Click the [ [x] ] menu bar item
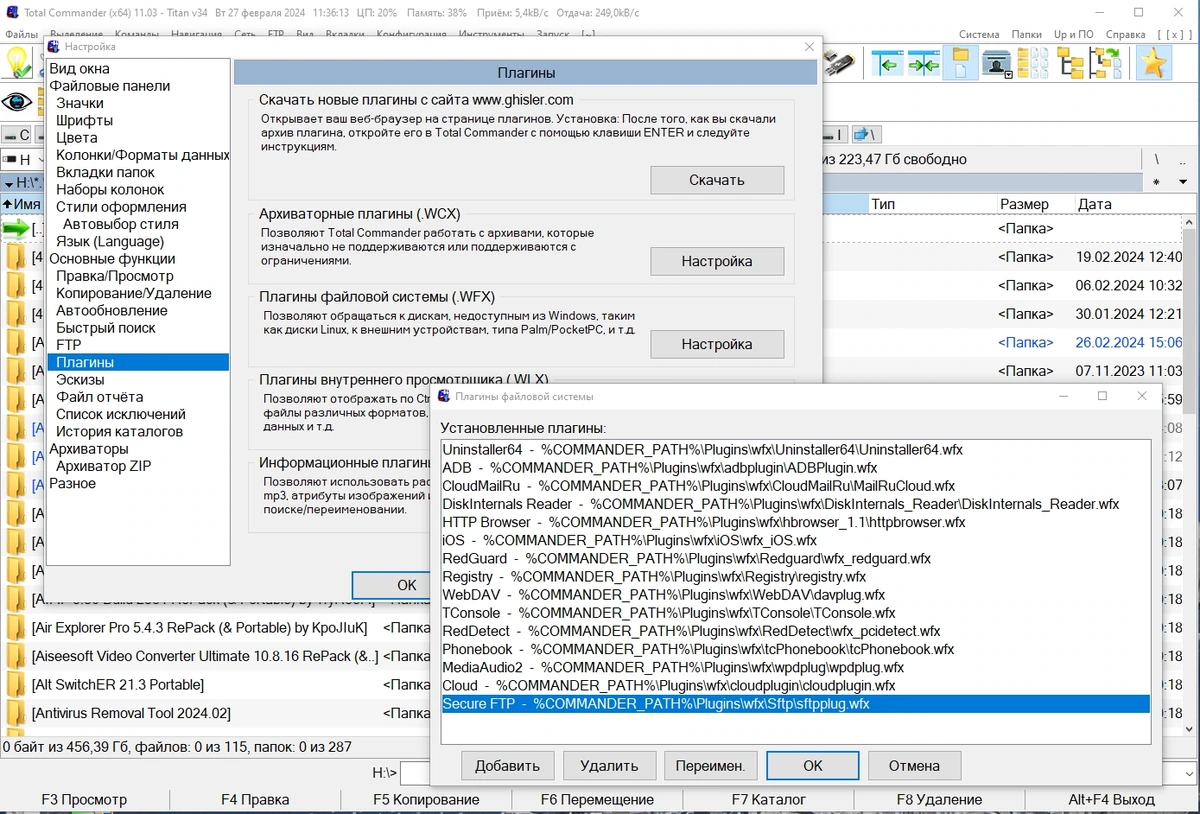The image size is (1200, 814). tap(1174, 34)
